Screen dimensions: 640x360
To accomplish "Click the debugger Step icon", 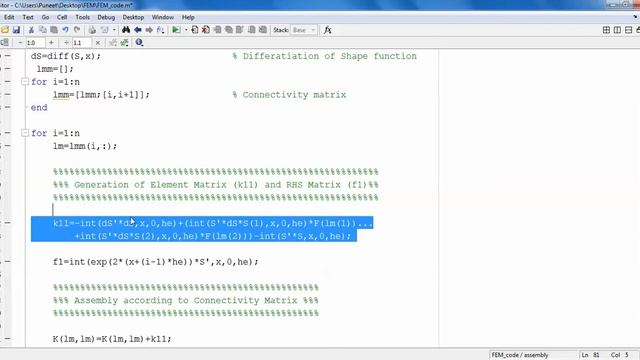I will click(217, 30).
